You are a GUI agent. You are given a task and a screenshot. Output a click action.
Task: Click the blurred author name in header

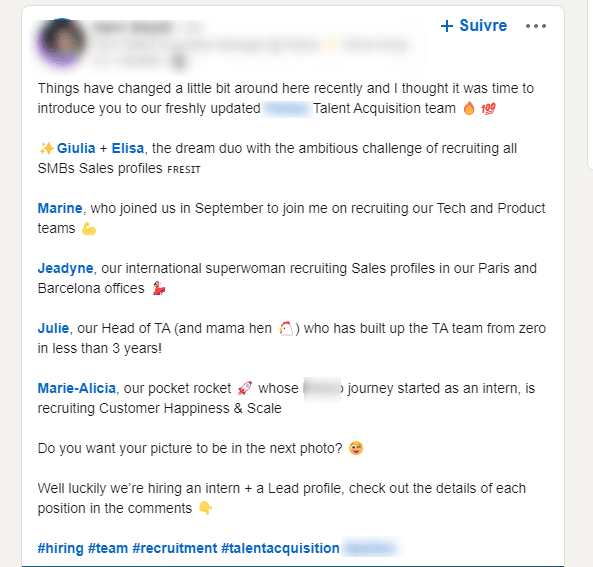click(133, 27)
